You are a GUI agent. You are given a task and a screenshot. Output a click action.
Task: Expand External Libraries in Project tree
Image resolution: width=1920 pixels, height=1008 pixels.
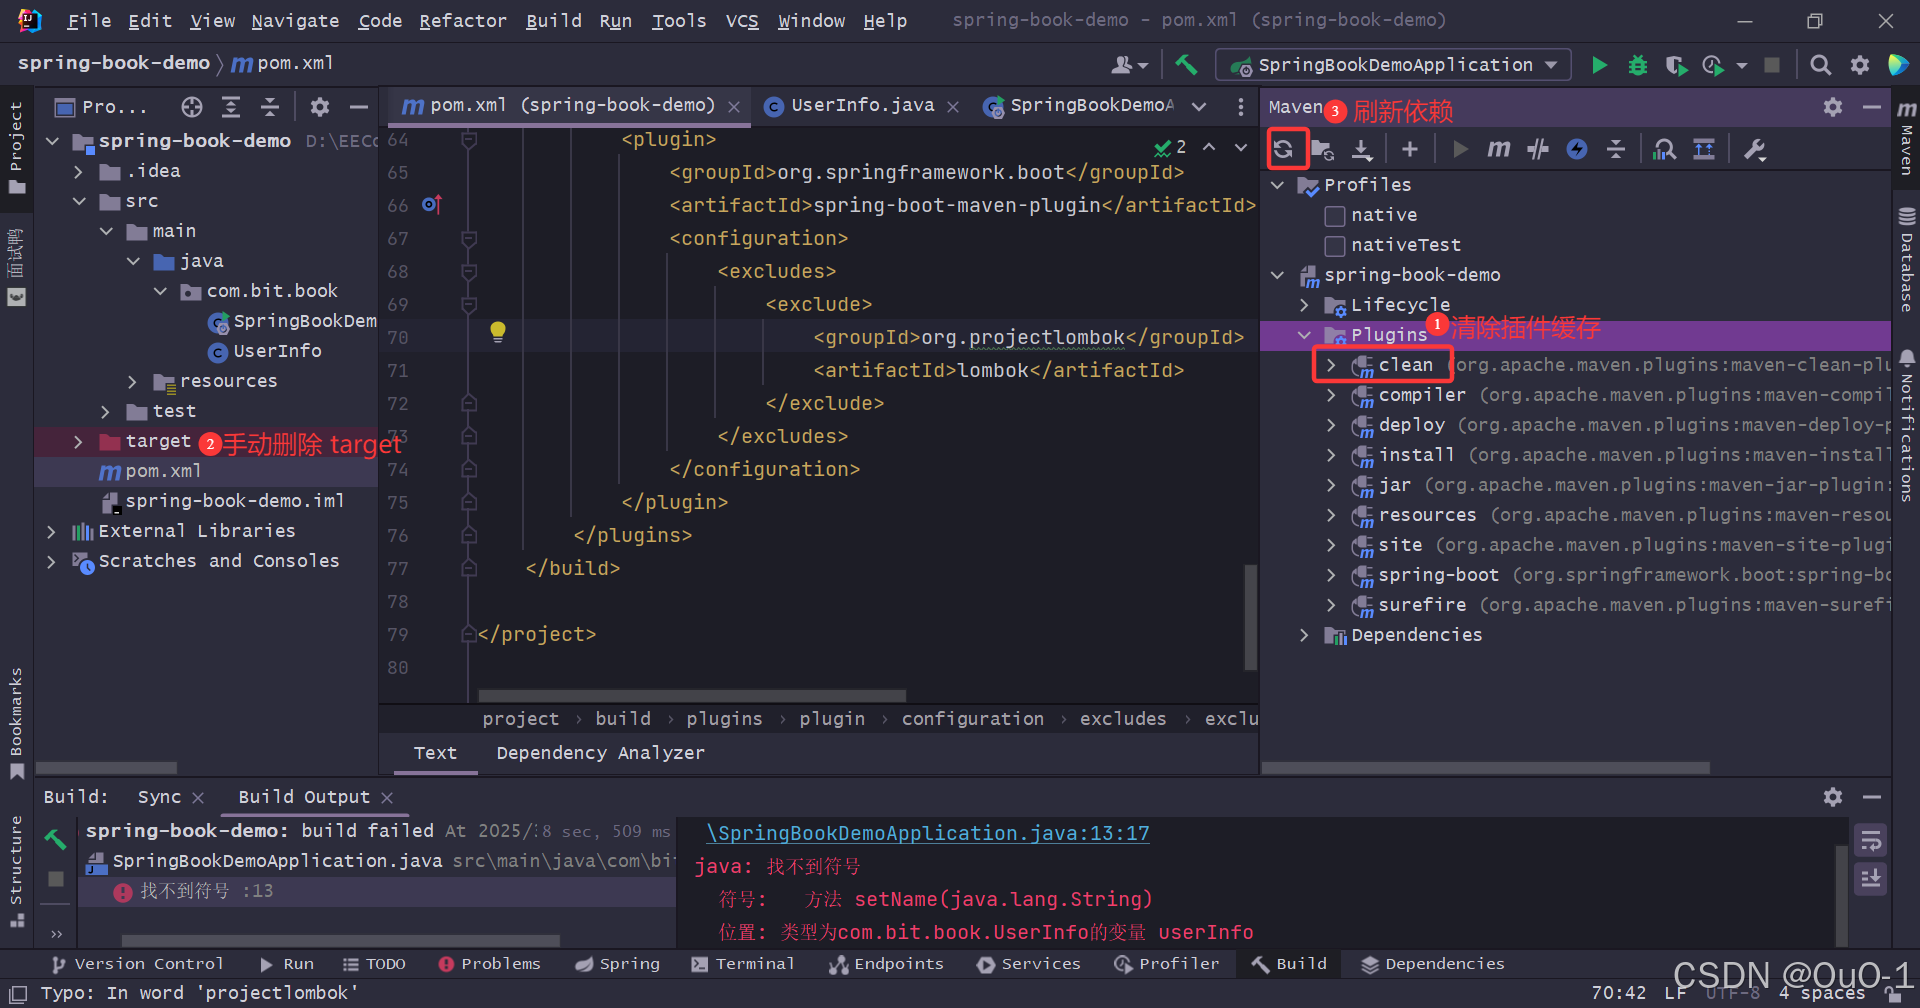pyautogui.click(x=52, y=531)
